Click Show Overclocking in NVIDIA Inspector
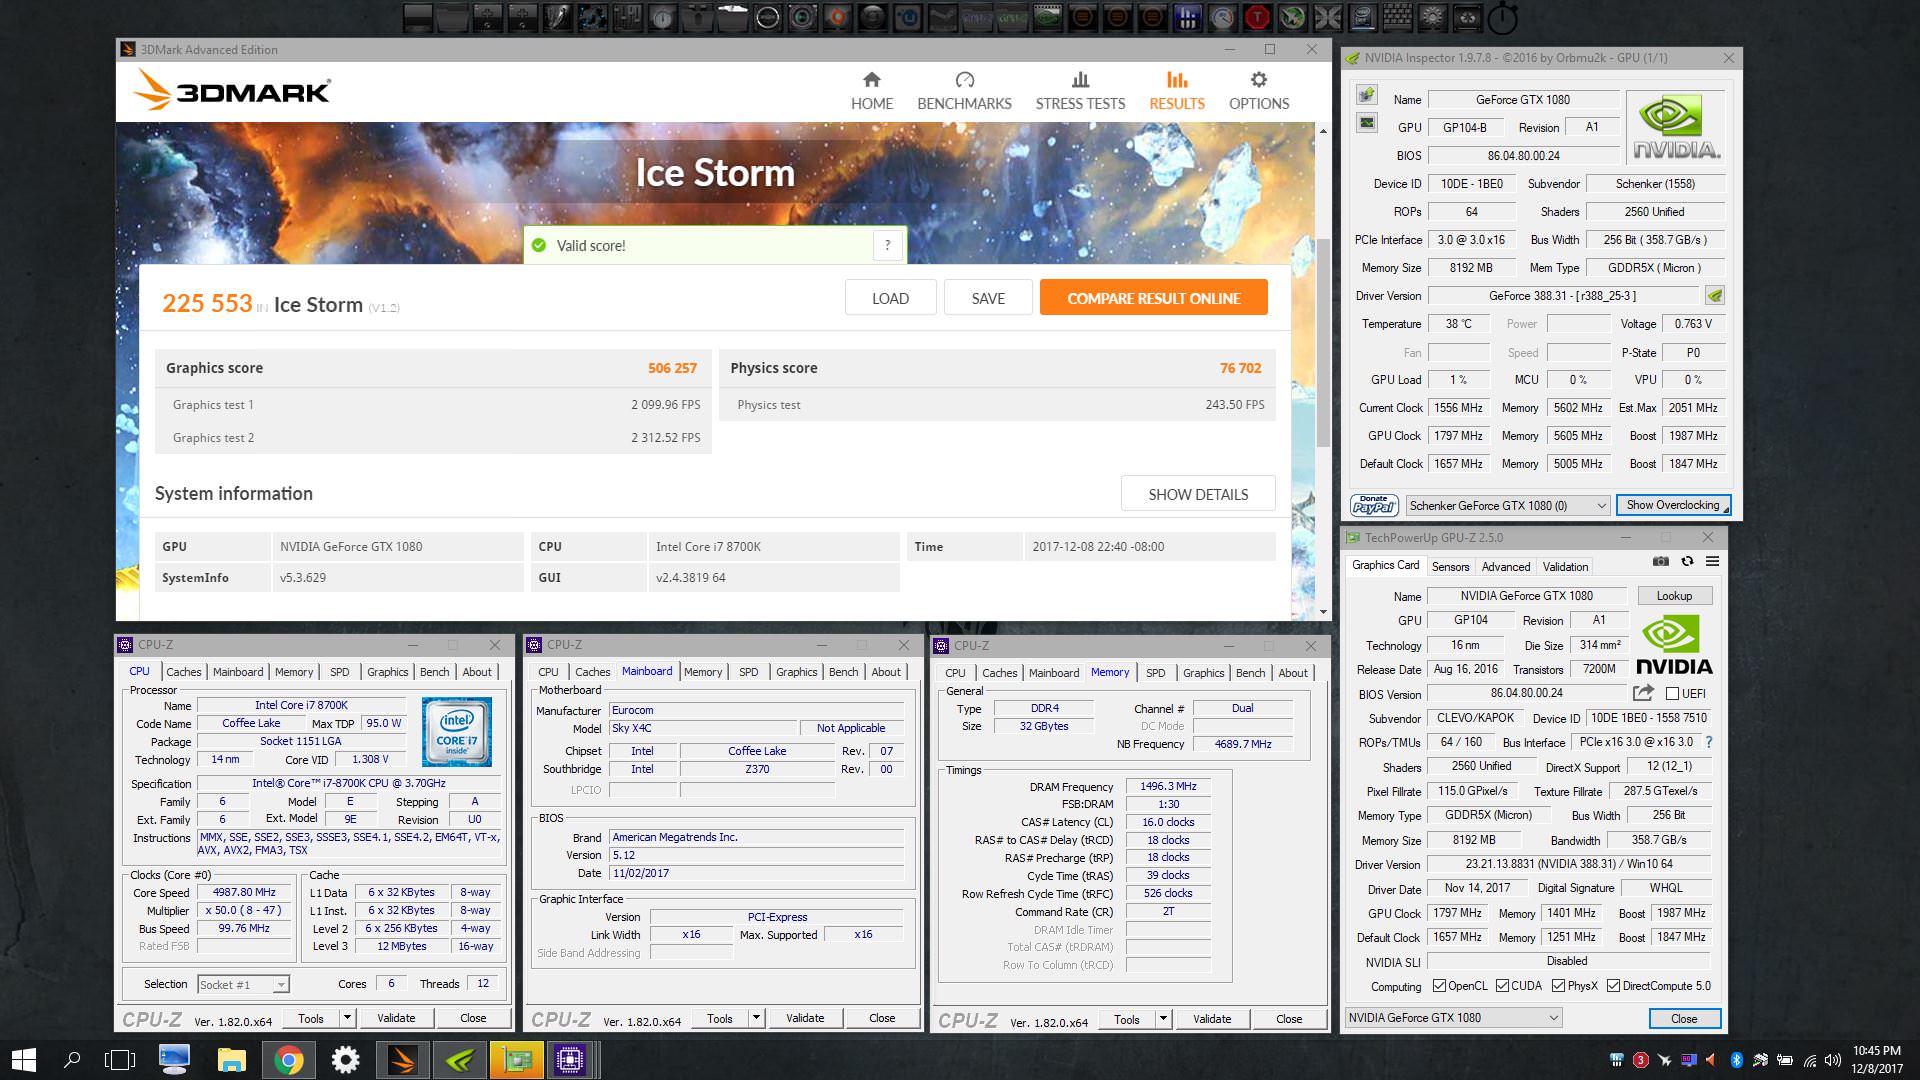 (x=1673, y=505)
